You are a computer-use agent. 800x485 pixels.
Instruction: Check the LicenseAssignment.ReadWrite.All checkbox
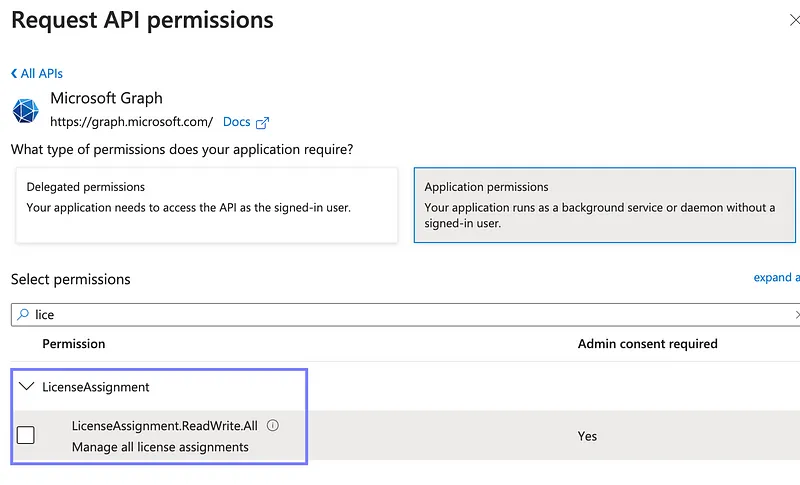point(26,435)
